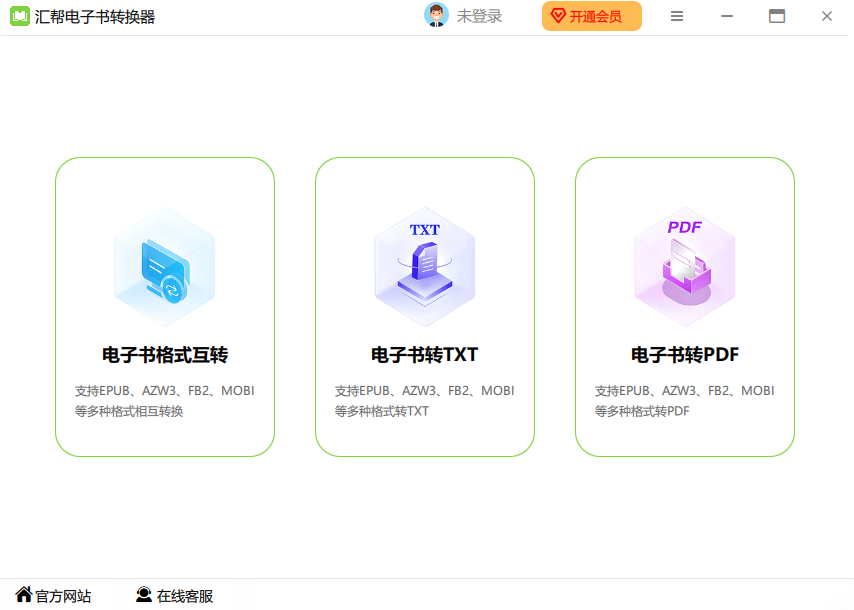Click the 未登录 login text

(479, 16)
